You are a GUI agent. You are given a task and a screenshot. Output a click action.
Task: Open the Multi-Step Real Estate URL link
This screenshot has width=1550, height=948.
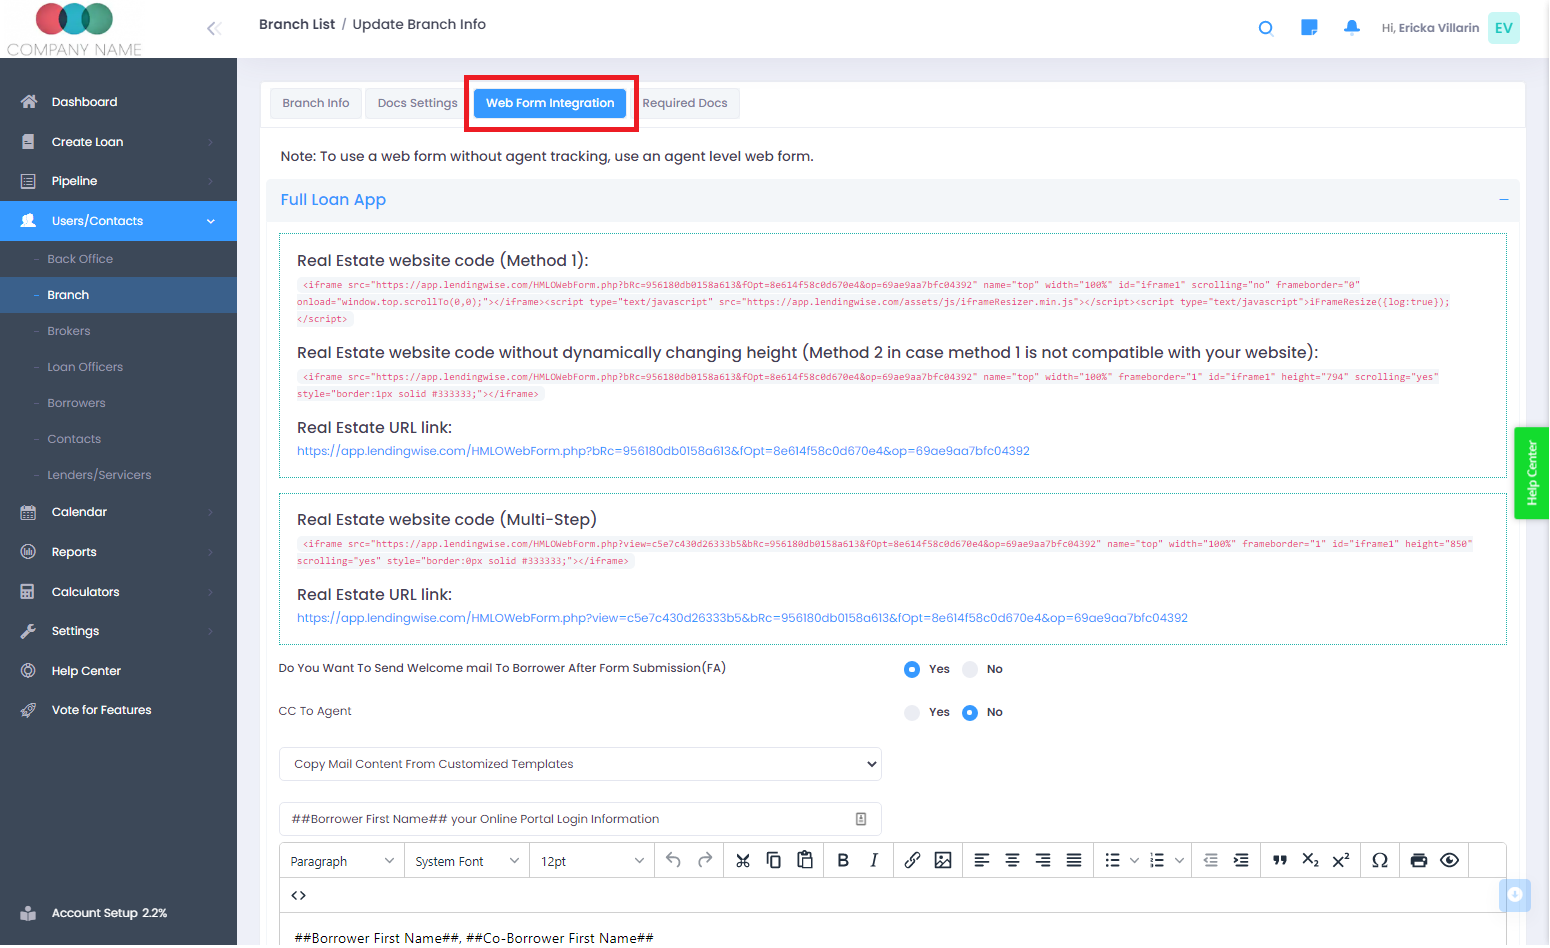(x=742, y=618)
